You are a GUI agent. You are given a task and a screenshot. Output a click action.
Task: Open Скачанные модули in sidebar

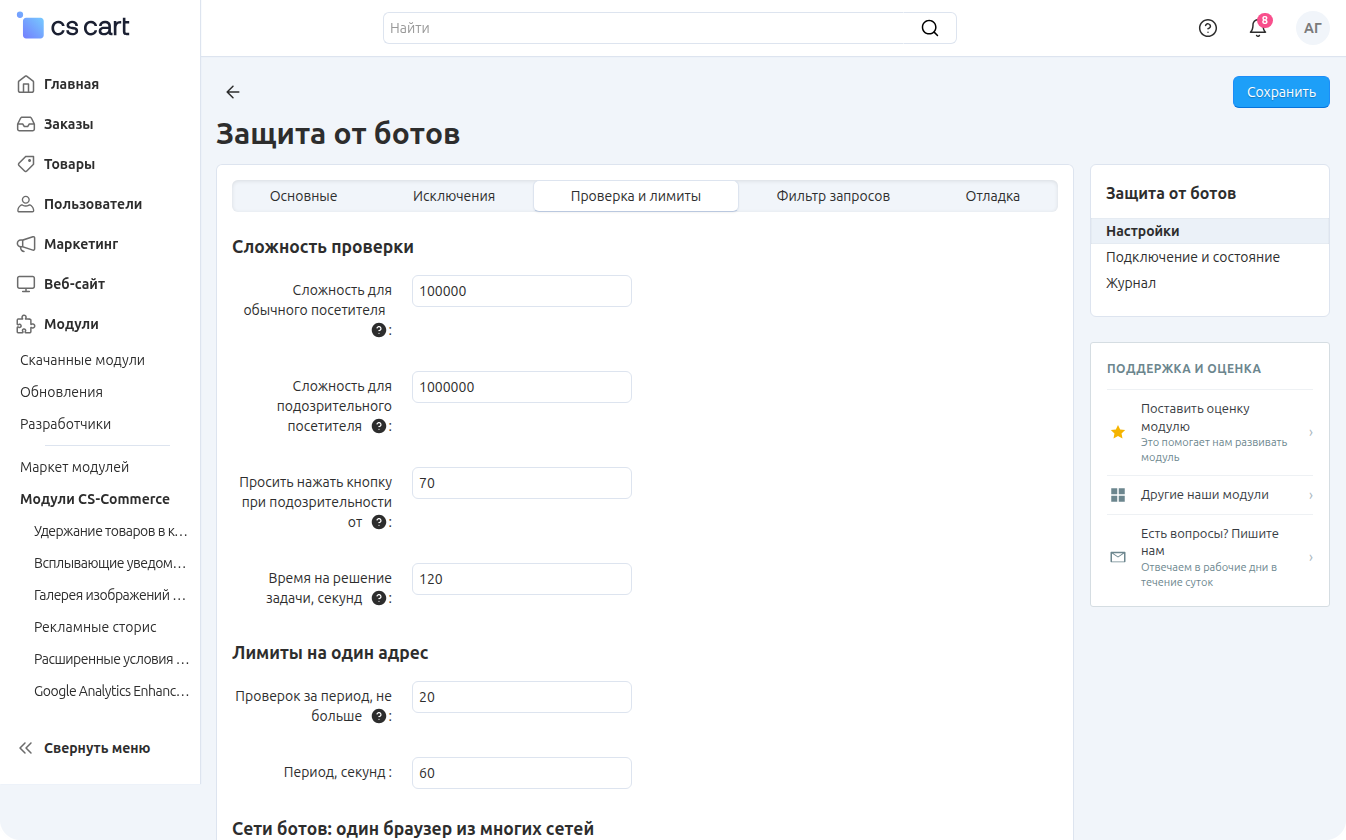coord(83,360)
